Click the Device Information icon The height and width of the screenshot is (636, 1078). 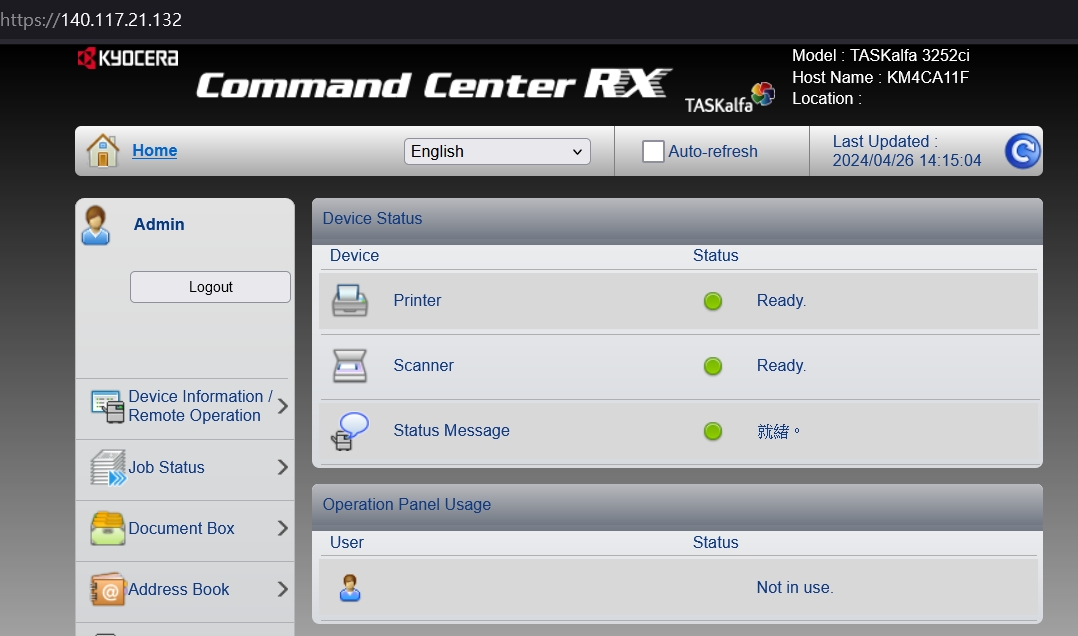[x=108, y=406]
